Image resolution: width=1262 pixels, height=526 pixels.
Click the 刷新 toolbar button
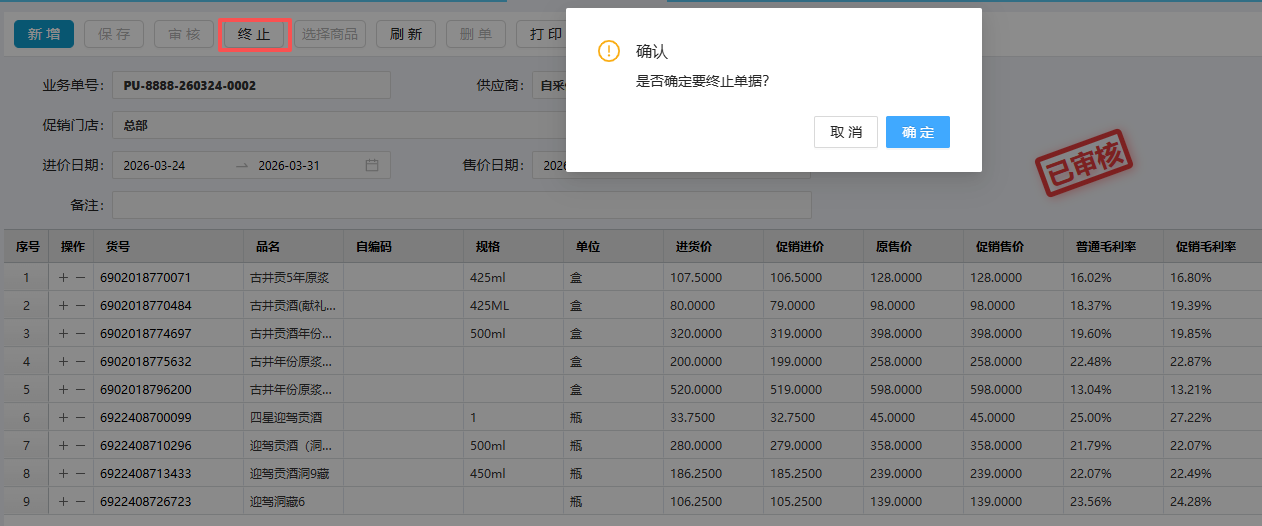click(x=405, y=34)
